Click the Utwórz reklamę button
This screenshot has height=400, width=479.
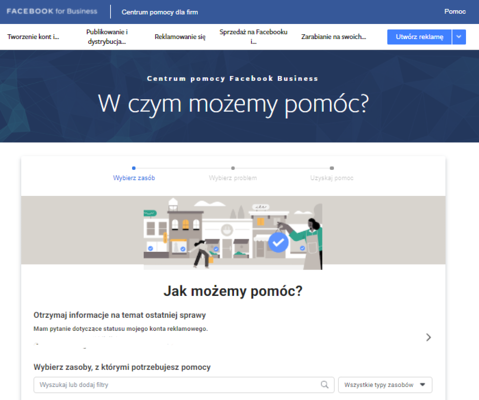419,37
